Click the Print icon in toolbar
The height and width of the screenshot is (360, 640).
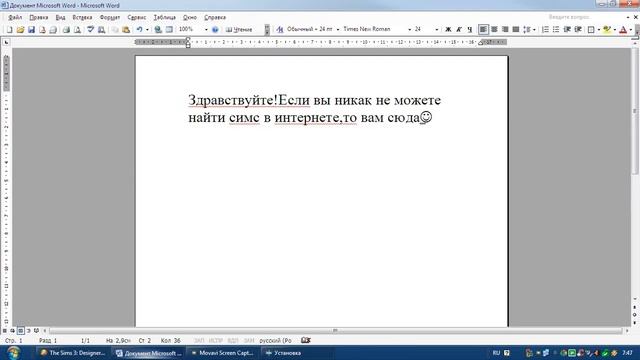(66, 29)
